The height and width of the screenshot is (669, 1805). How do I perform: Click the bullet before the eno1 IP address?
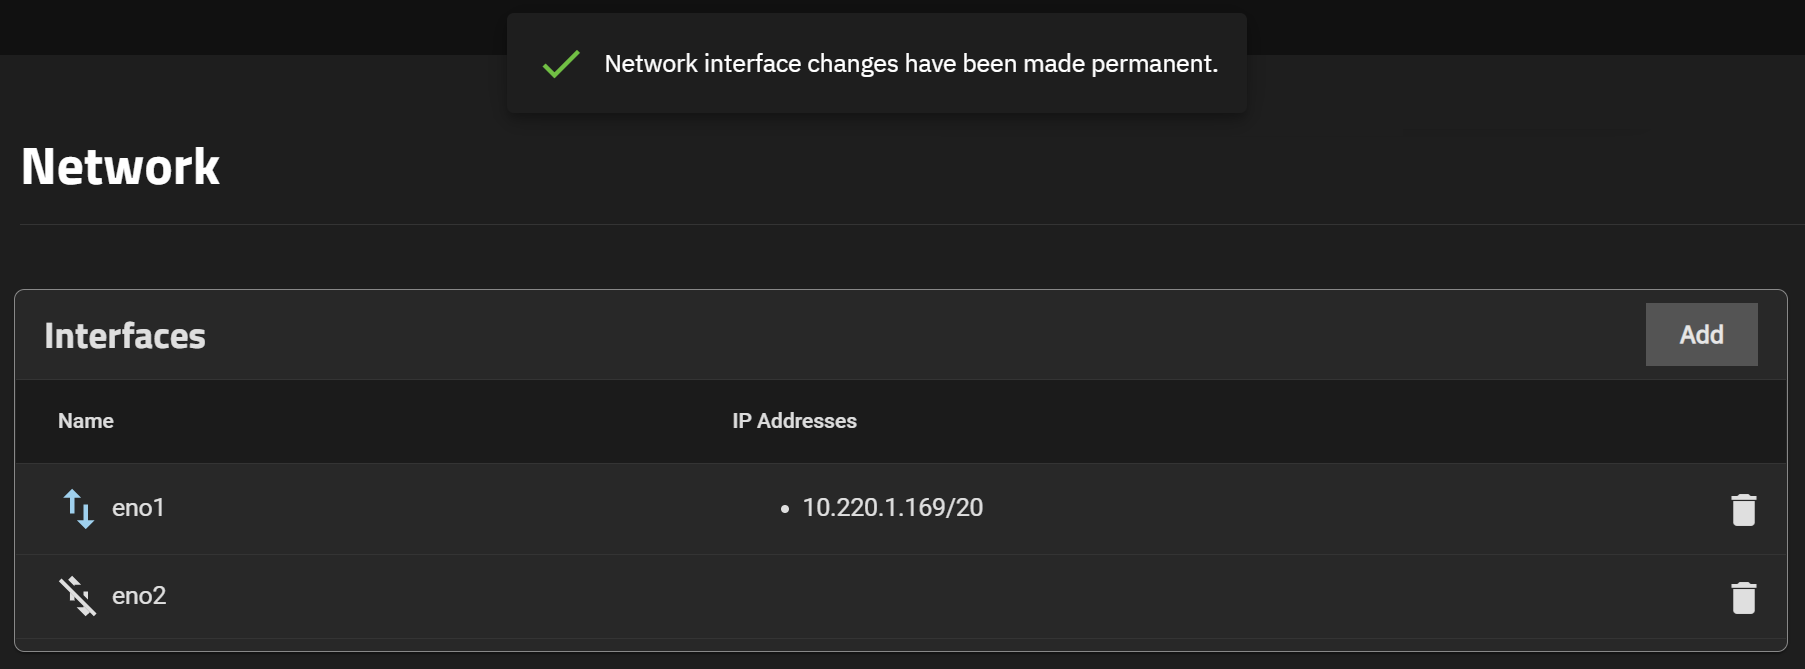point(785,509)
